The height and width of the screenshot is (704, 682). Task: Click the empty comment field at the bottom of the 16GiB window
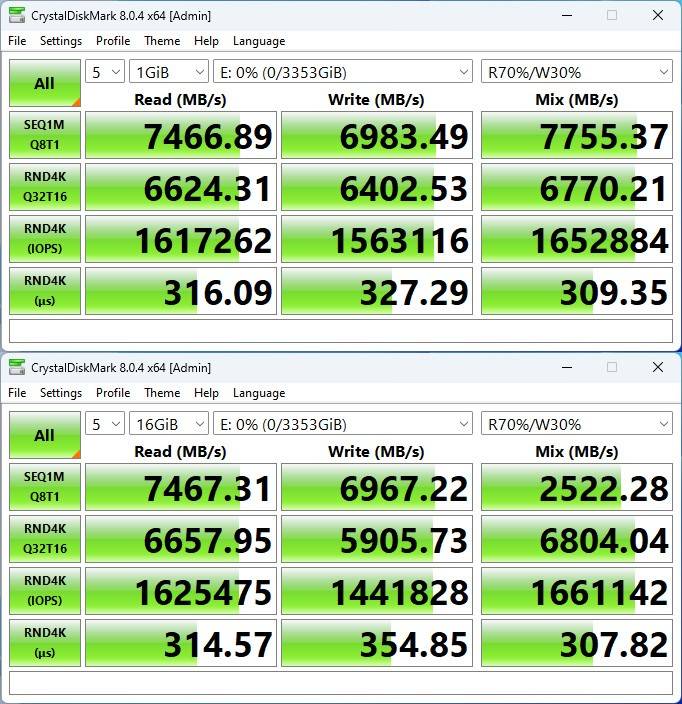pyautogui.click(x=340, y=684)
